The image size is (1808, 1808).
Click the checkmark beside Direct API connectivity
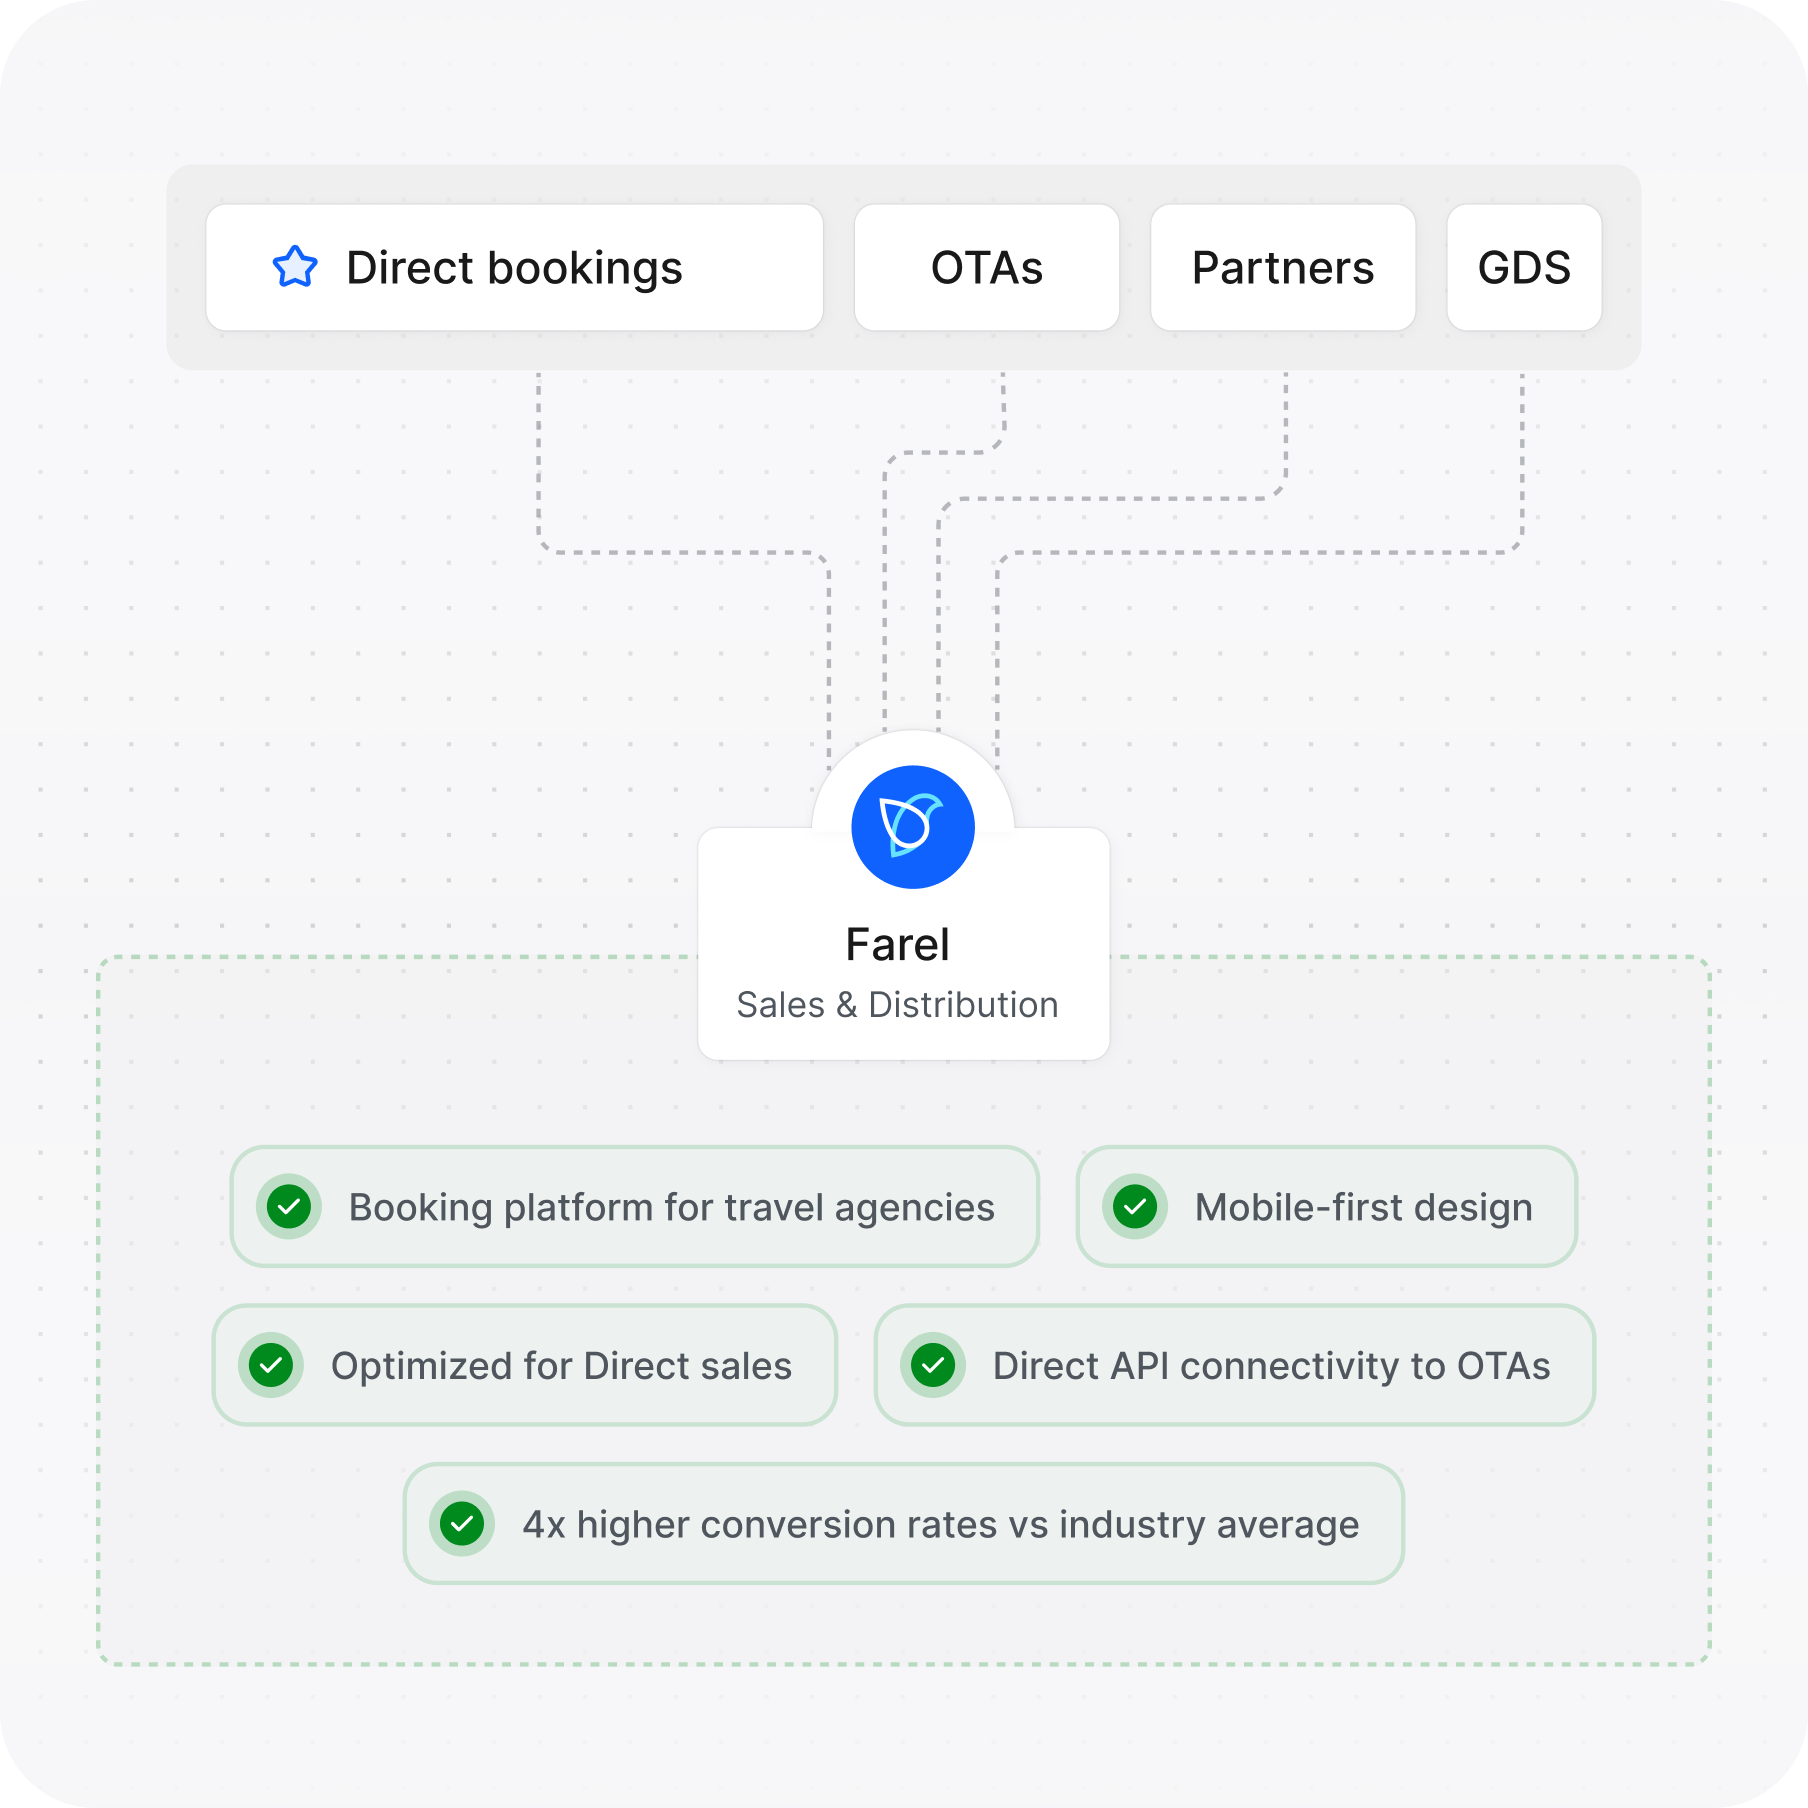pos(933,1365)
